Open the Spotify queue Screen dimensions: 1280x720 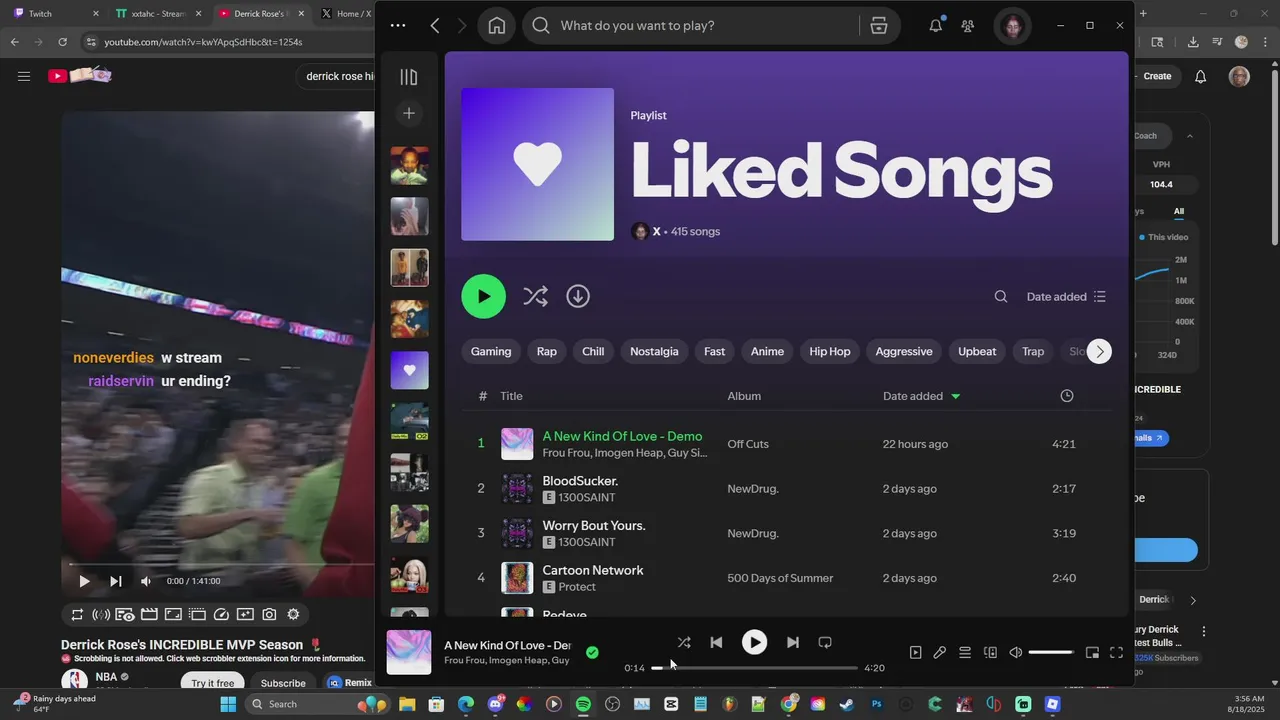965,653
